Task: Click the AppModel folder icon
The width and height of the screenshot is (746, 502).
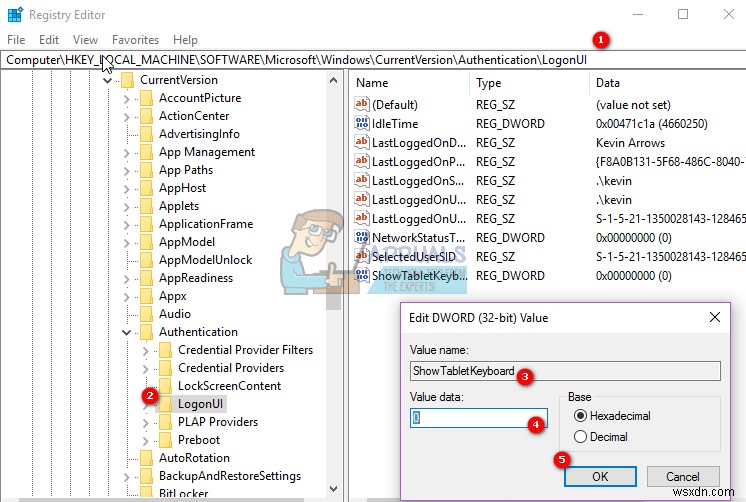Action: (x=146, y=243)
